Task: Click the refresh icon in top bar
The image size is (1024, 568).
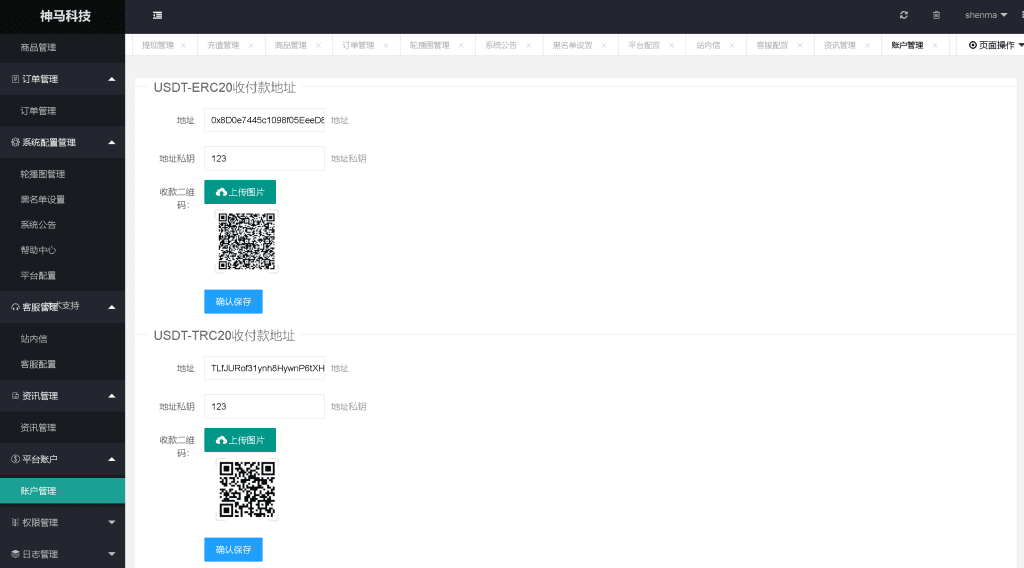Action: tap(904, 15)
